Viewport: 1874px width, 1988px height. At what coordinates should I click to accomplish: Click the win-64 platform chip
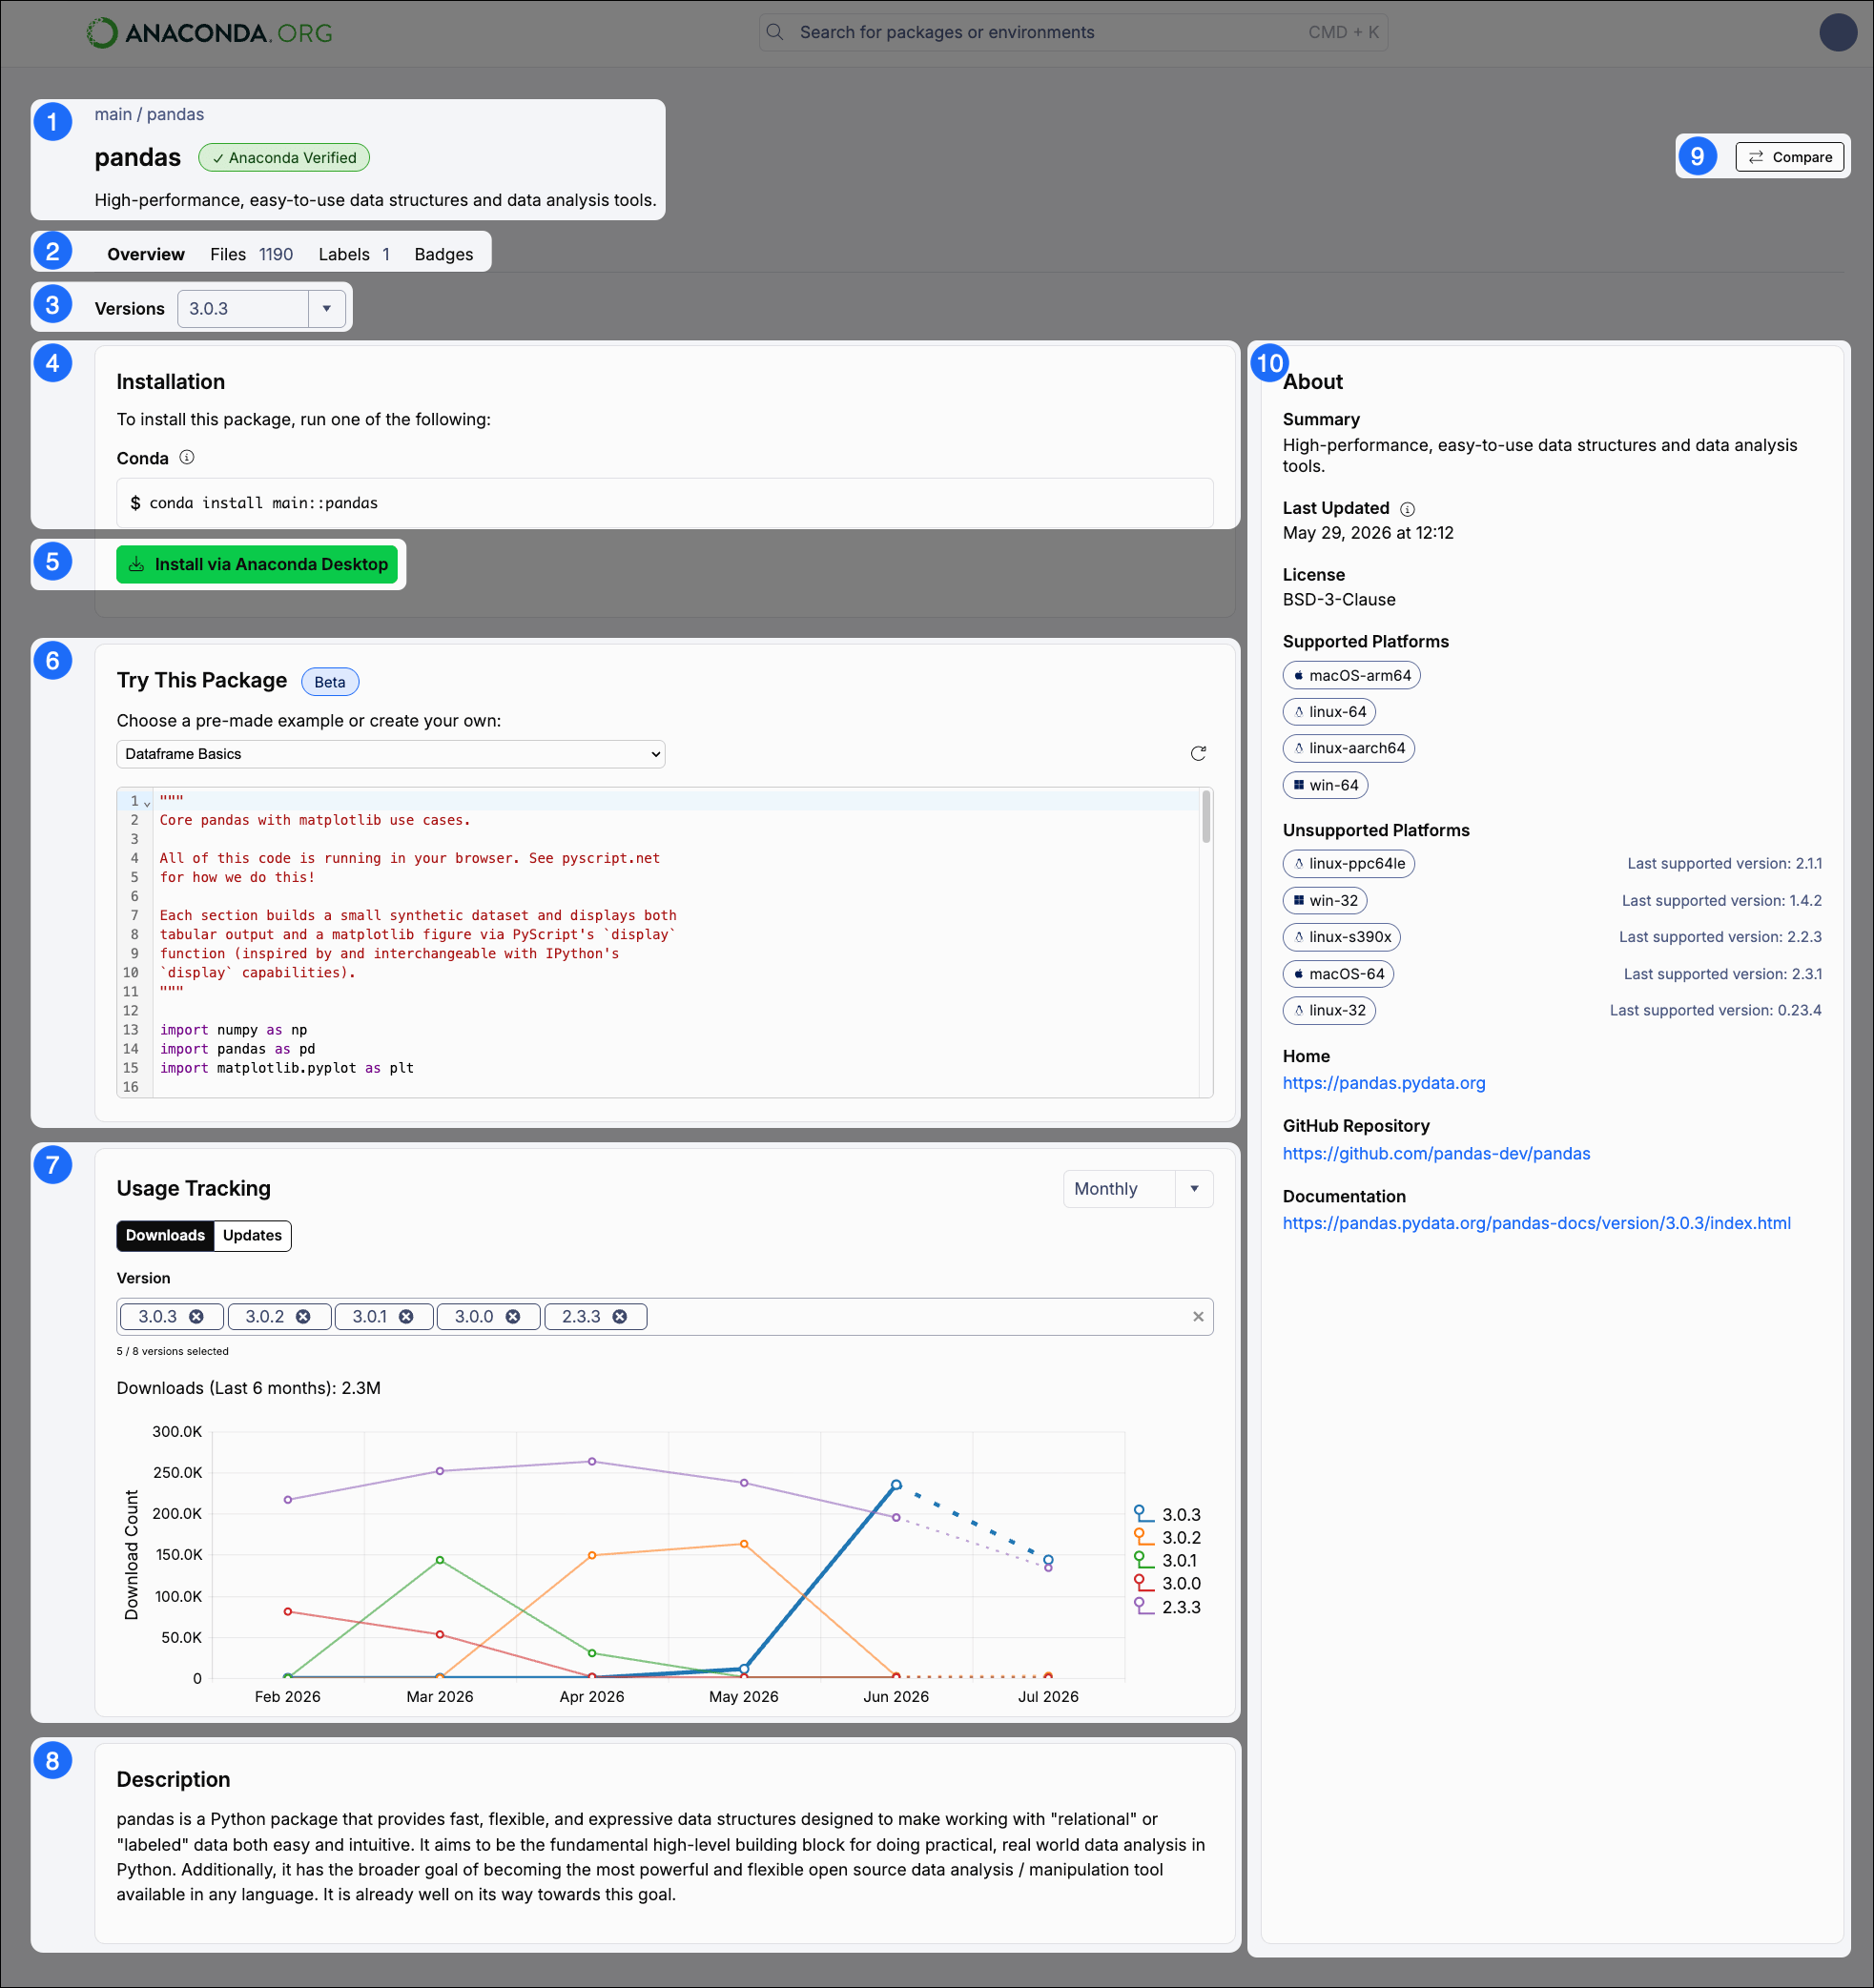coord(1325,785)
